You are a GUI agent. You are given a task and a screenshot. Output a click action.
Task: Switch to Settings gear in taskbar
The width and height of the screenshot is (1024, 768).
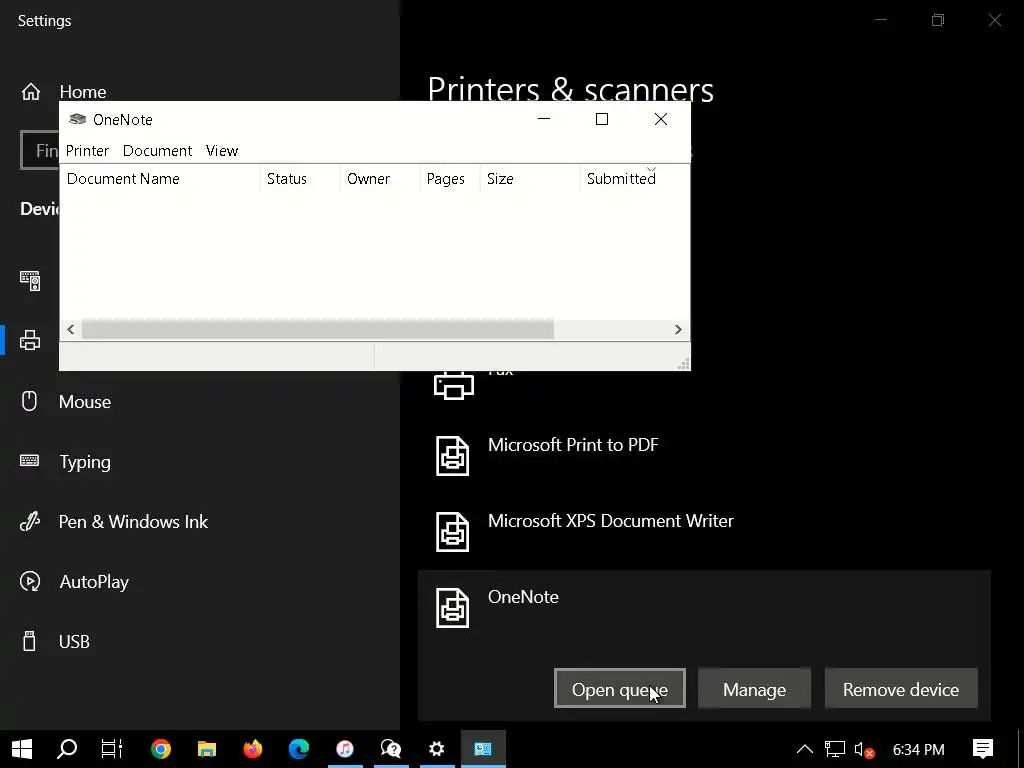click(x=437, y=749)
